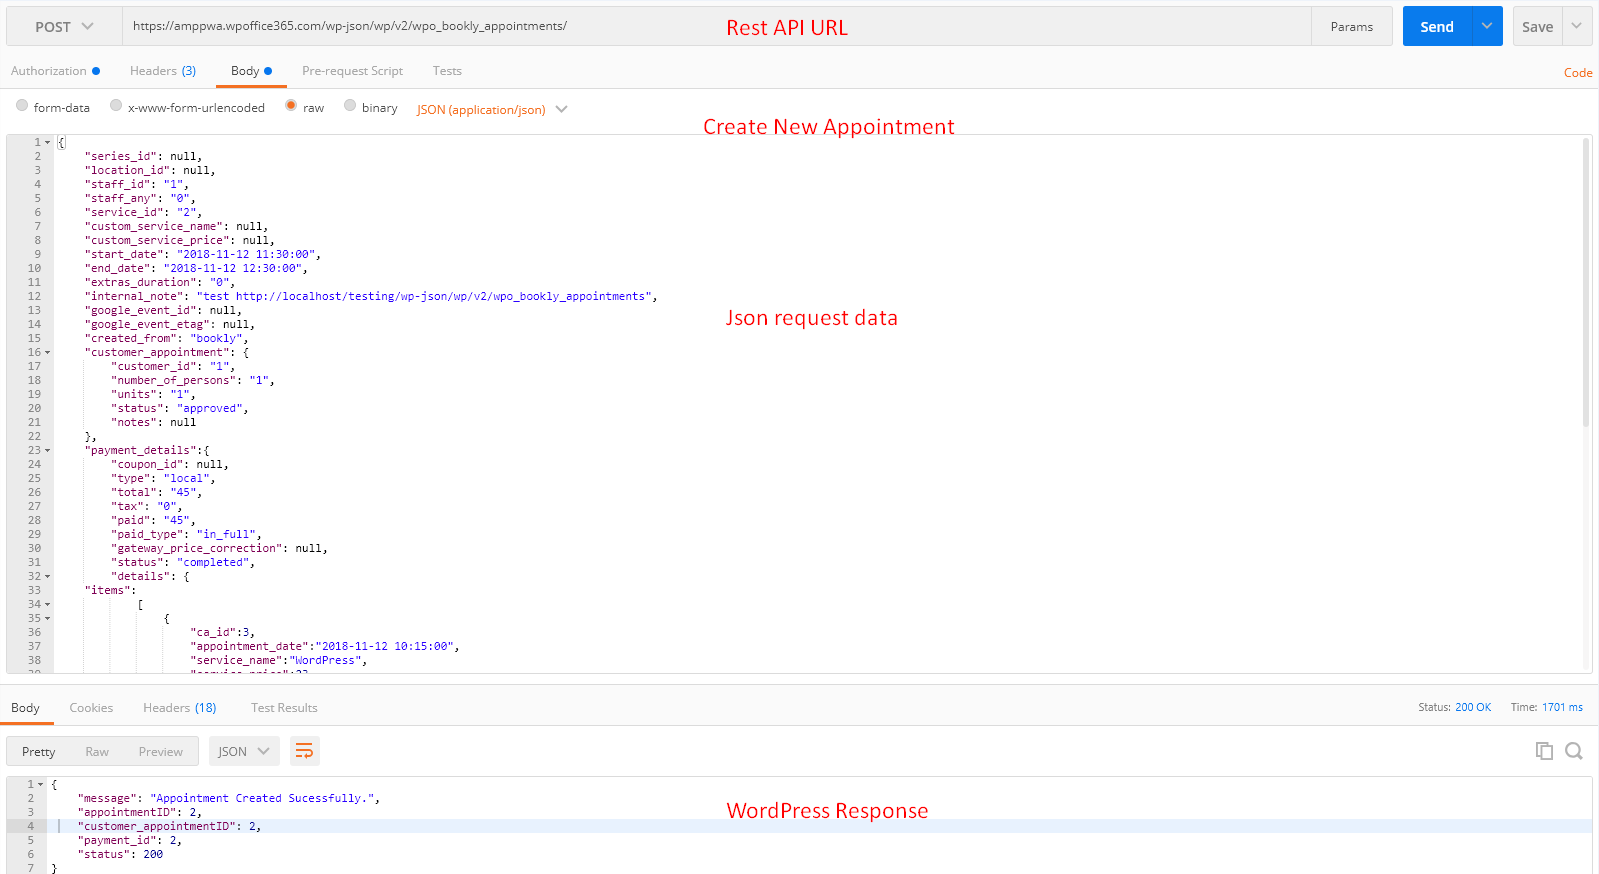Viewport: 1599px width, 874px height.
Task: Open the response Headers (18) tab
Action: (x=180, y=708)
